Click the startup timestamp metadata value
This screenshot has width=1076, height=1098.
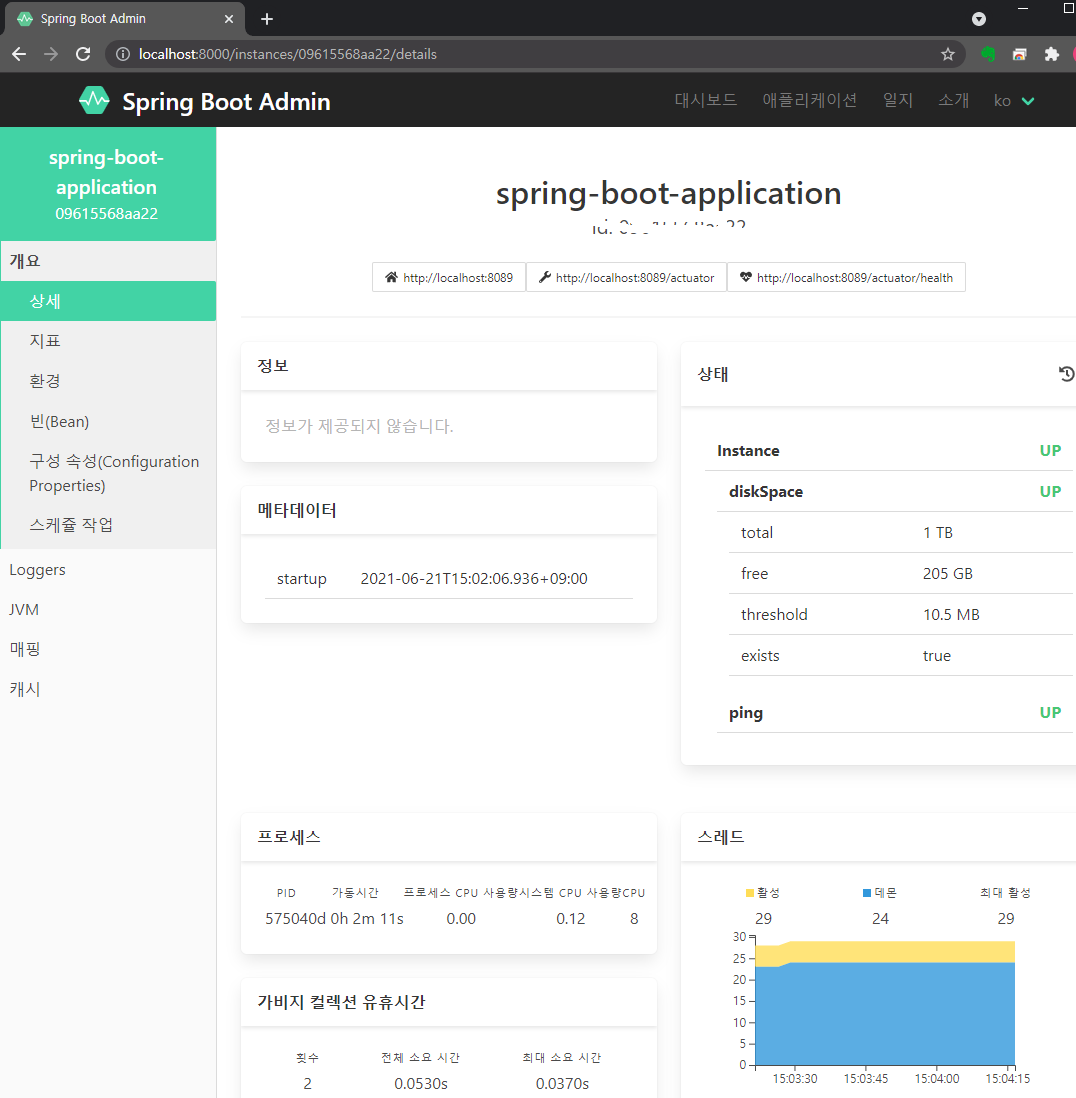[474, 578]
